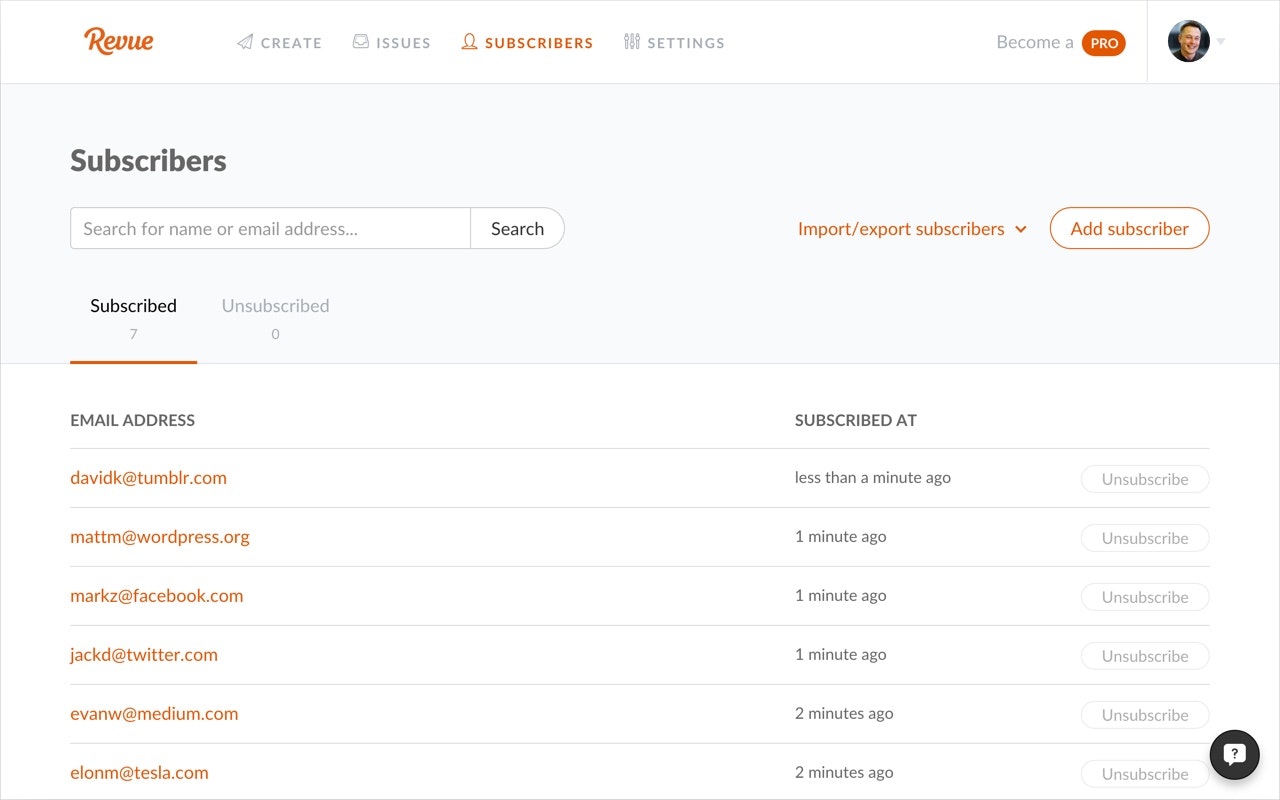Unsubscribe jackd@twitter.com

tap(1145, 656)
